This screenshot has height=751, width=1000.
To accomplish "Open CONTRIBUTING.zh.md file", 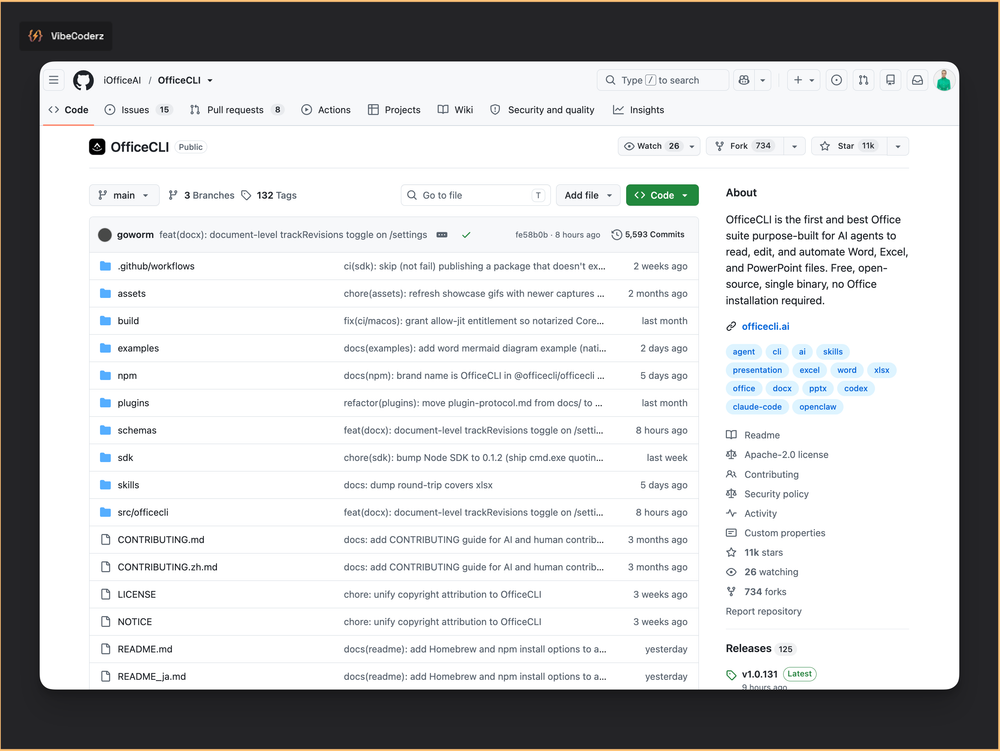I will pos(167,567).
